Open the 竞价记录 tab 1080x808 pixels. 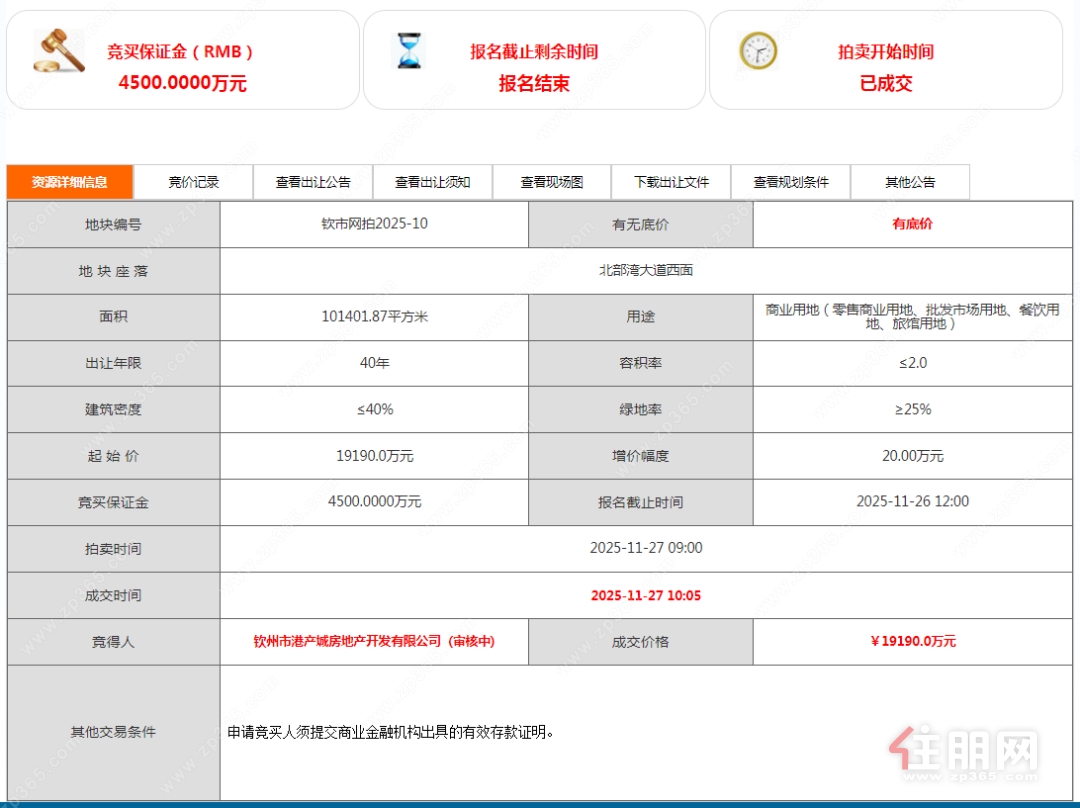coord(193,182)
